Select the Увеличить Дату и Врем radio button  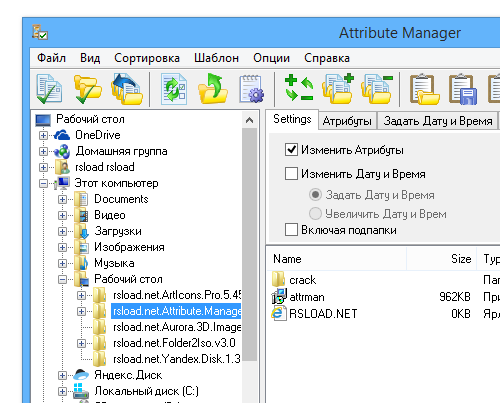click(315, 213)
